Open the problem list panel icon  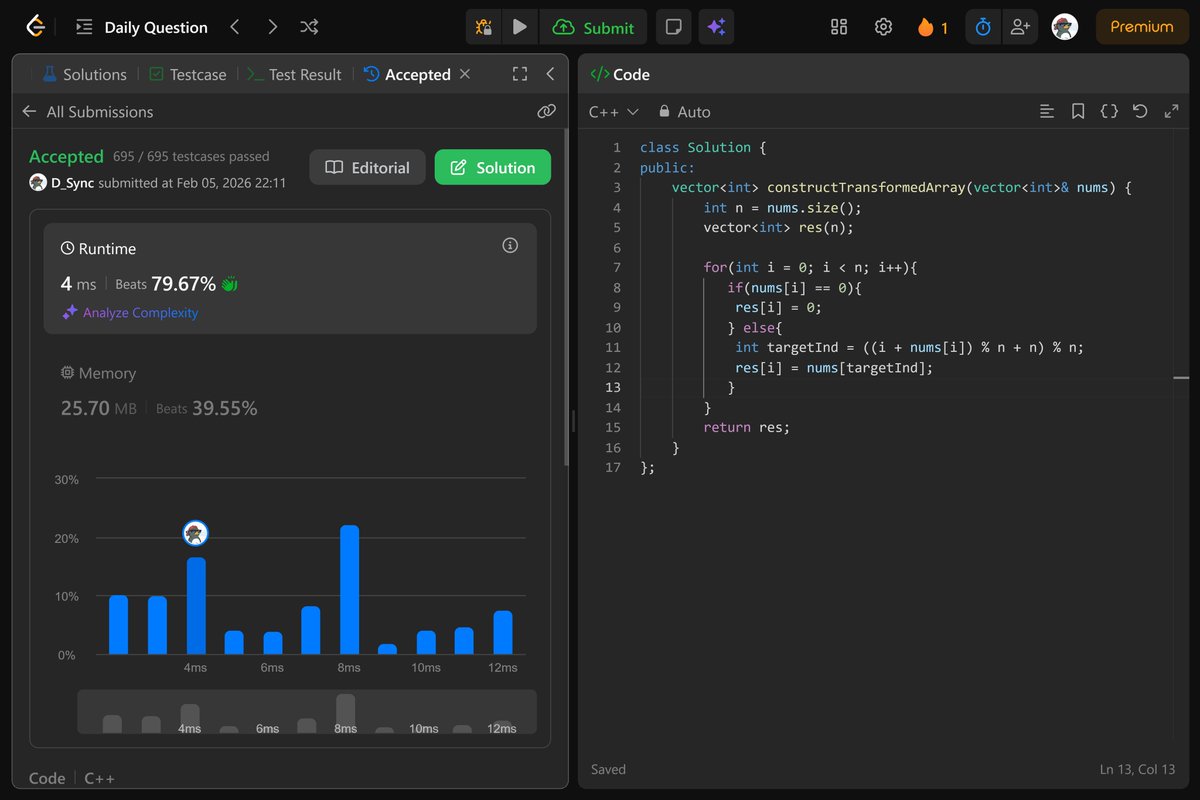(x=84, y=27)
